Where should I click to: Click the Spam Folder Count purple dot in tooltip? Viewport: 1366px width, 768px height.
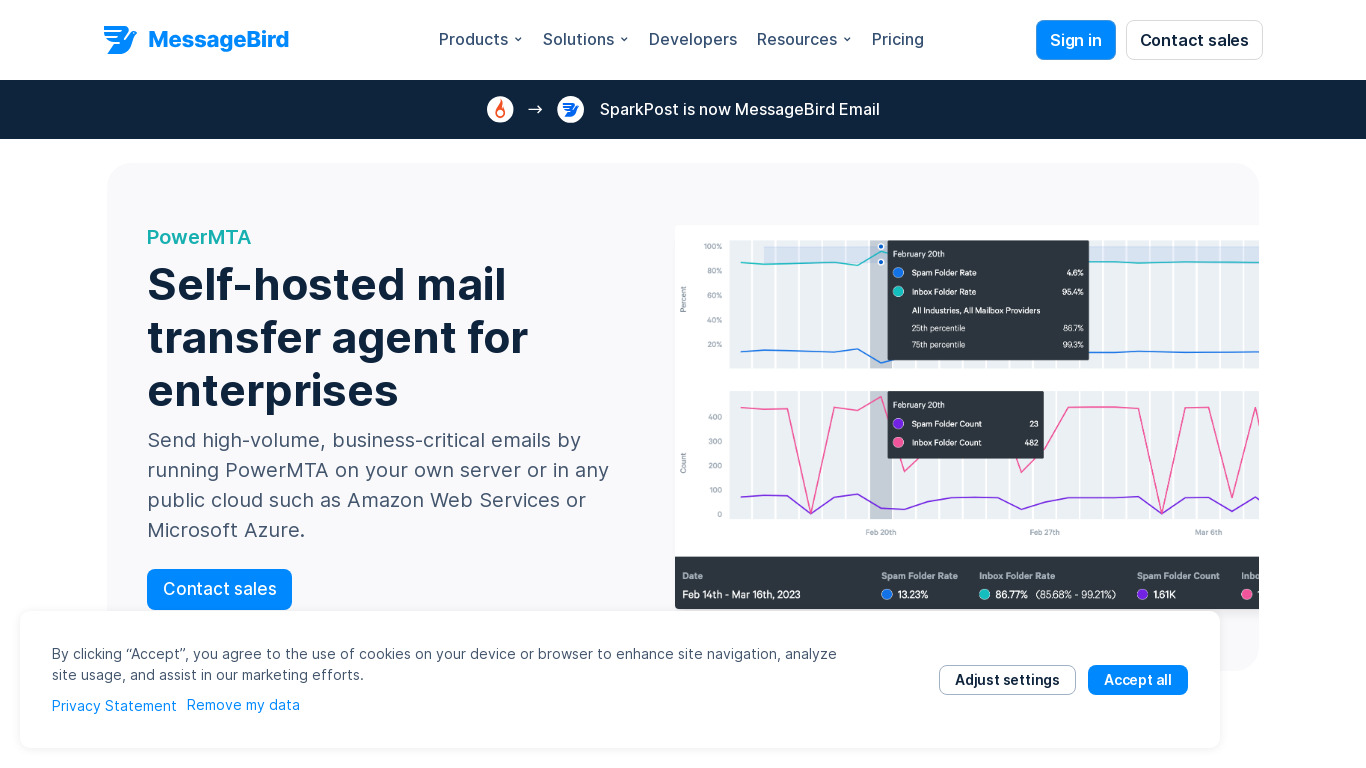898,423
